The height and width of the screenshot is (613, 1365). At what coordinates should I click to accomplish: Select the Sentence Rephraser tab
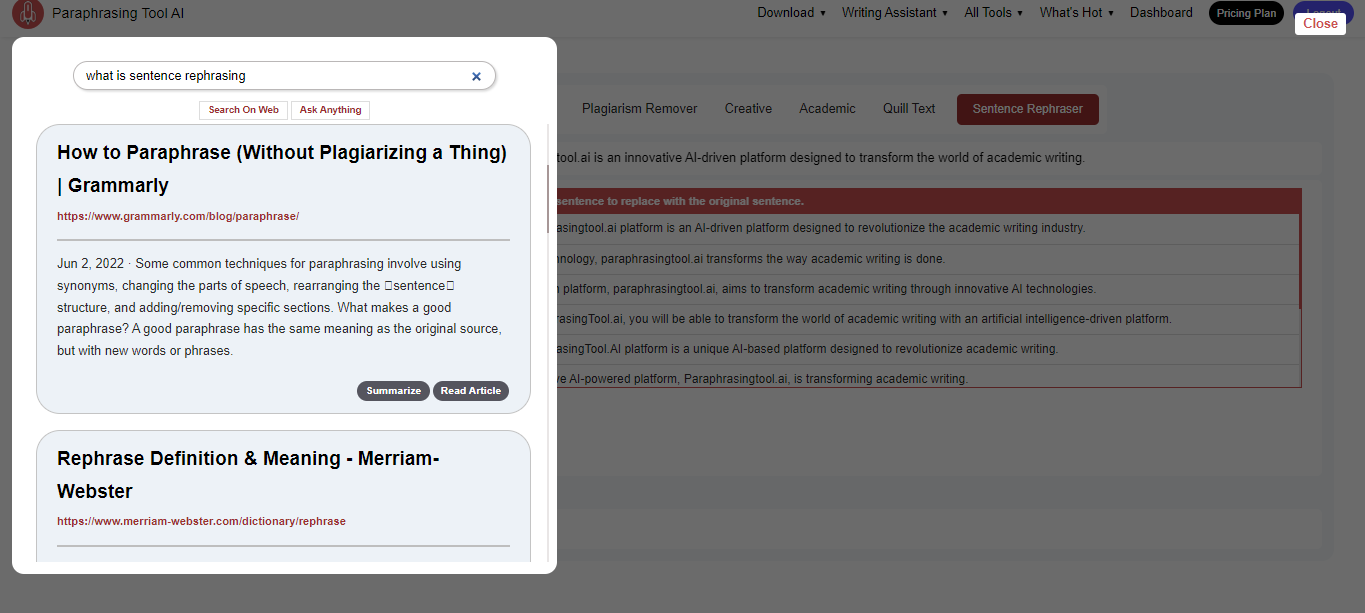(1027, 109)
